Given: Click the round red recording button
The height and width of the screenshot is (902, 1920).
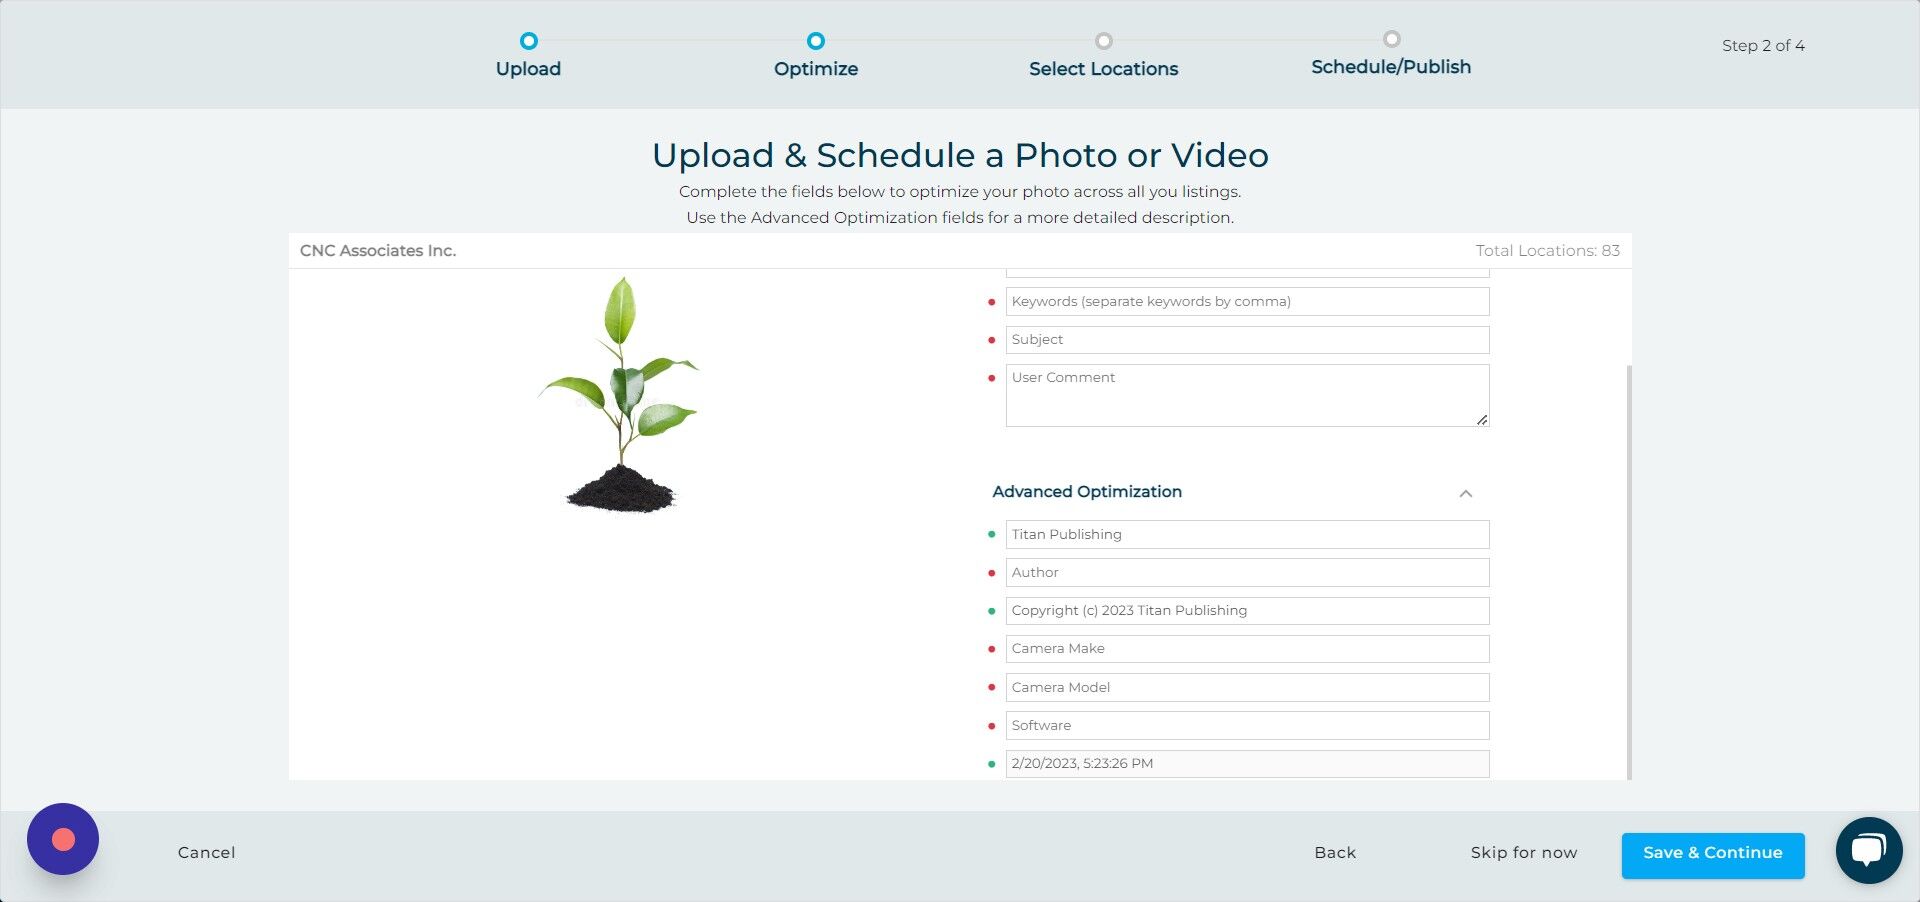Looking at the screenshot, I should 63,839.
